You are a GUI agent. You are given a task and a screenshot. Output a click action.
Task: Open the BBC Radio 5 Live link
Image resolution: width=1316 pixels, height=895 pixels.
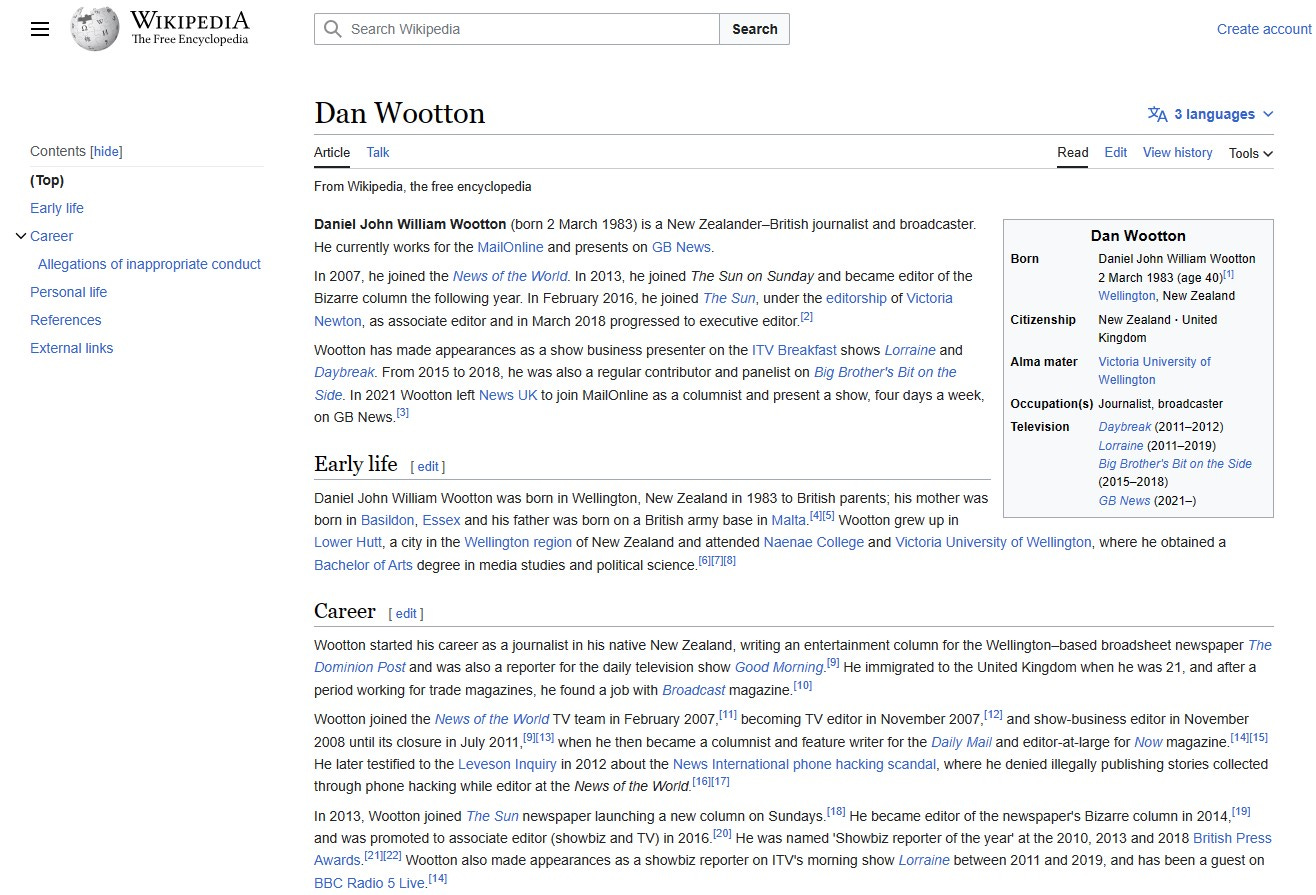point(370,883)
